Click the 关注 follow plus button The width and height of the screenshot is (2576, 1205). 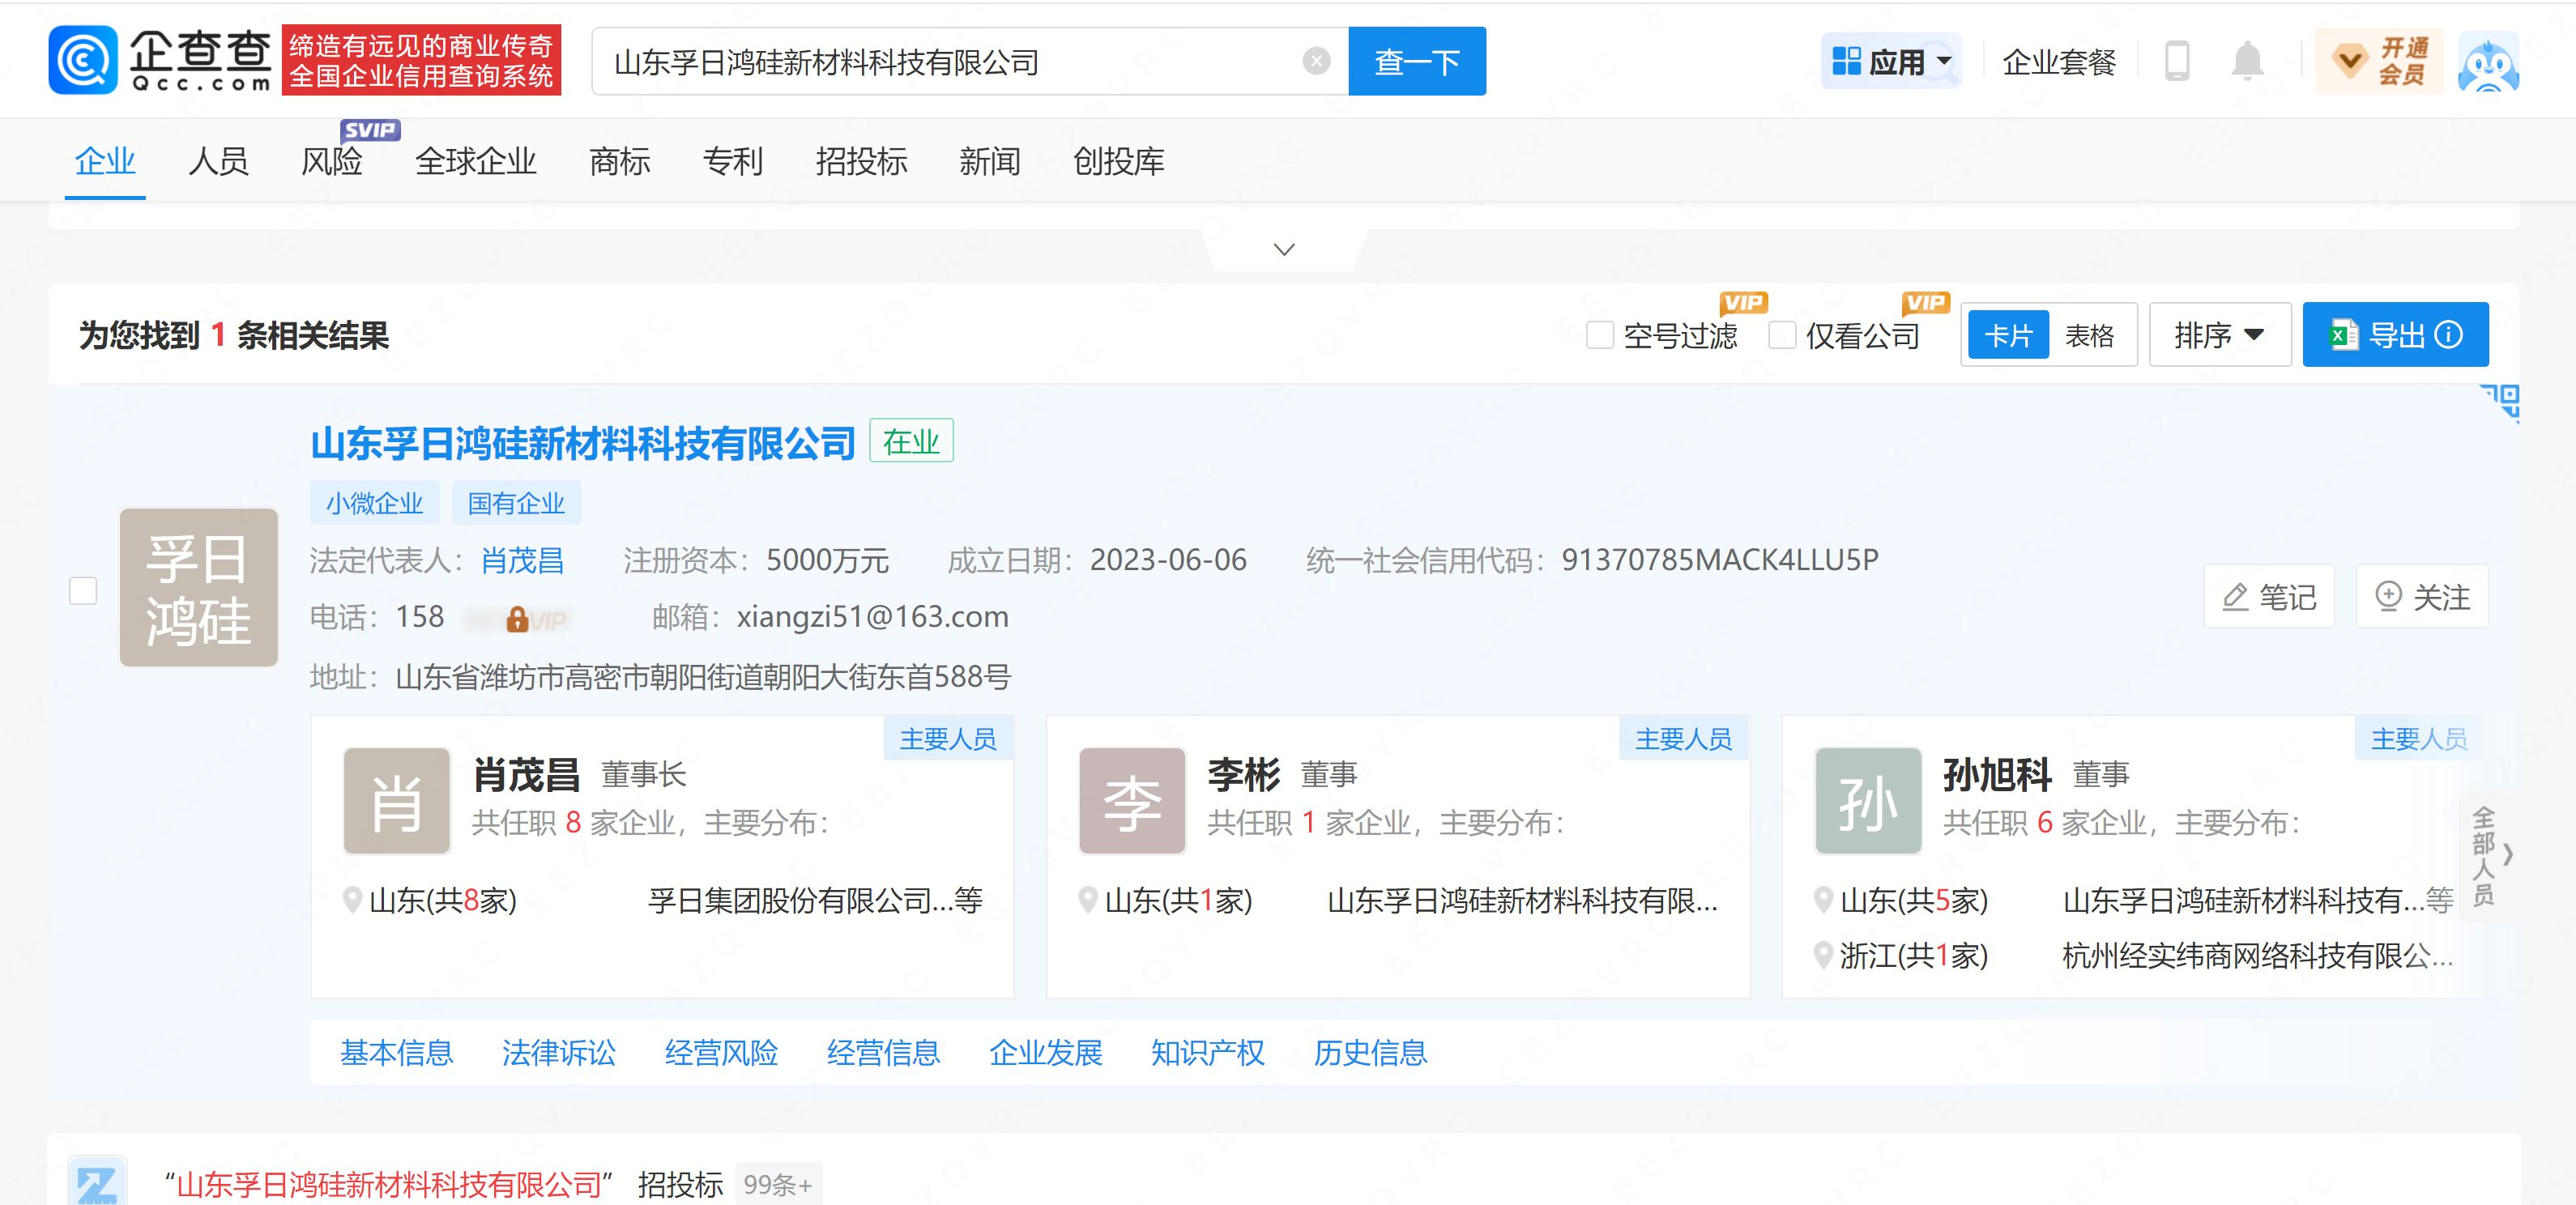[x=2421, y=597]
